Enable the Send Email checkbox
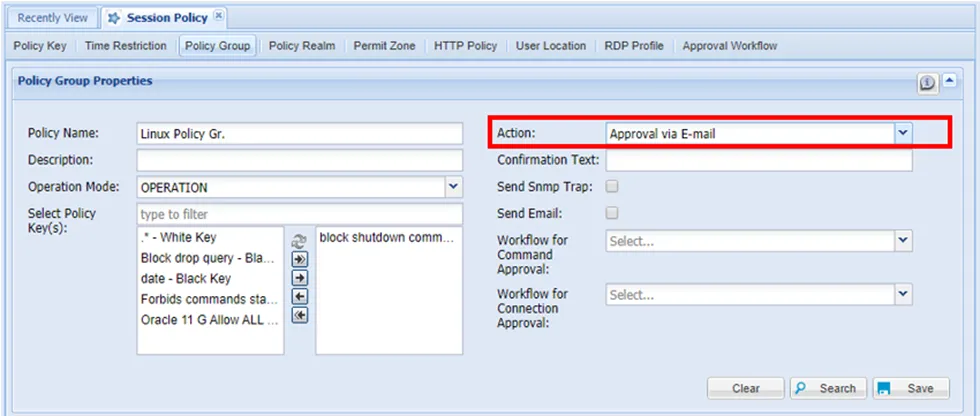The width and height of the screenshot is (980, 416). point(612,213)
